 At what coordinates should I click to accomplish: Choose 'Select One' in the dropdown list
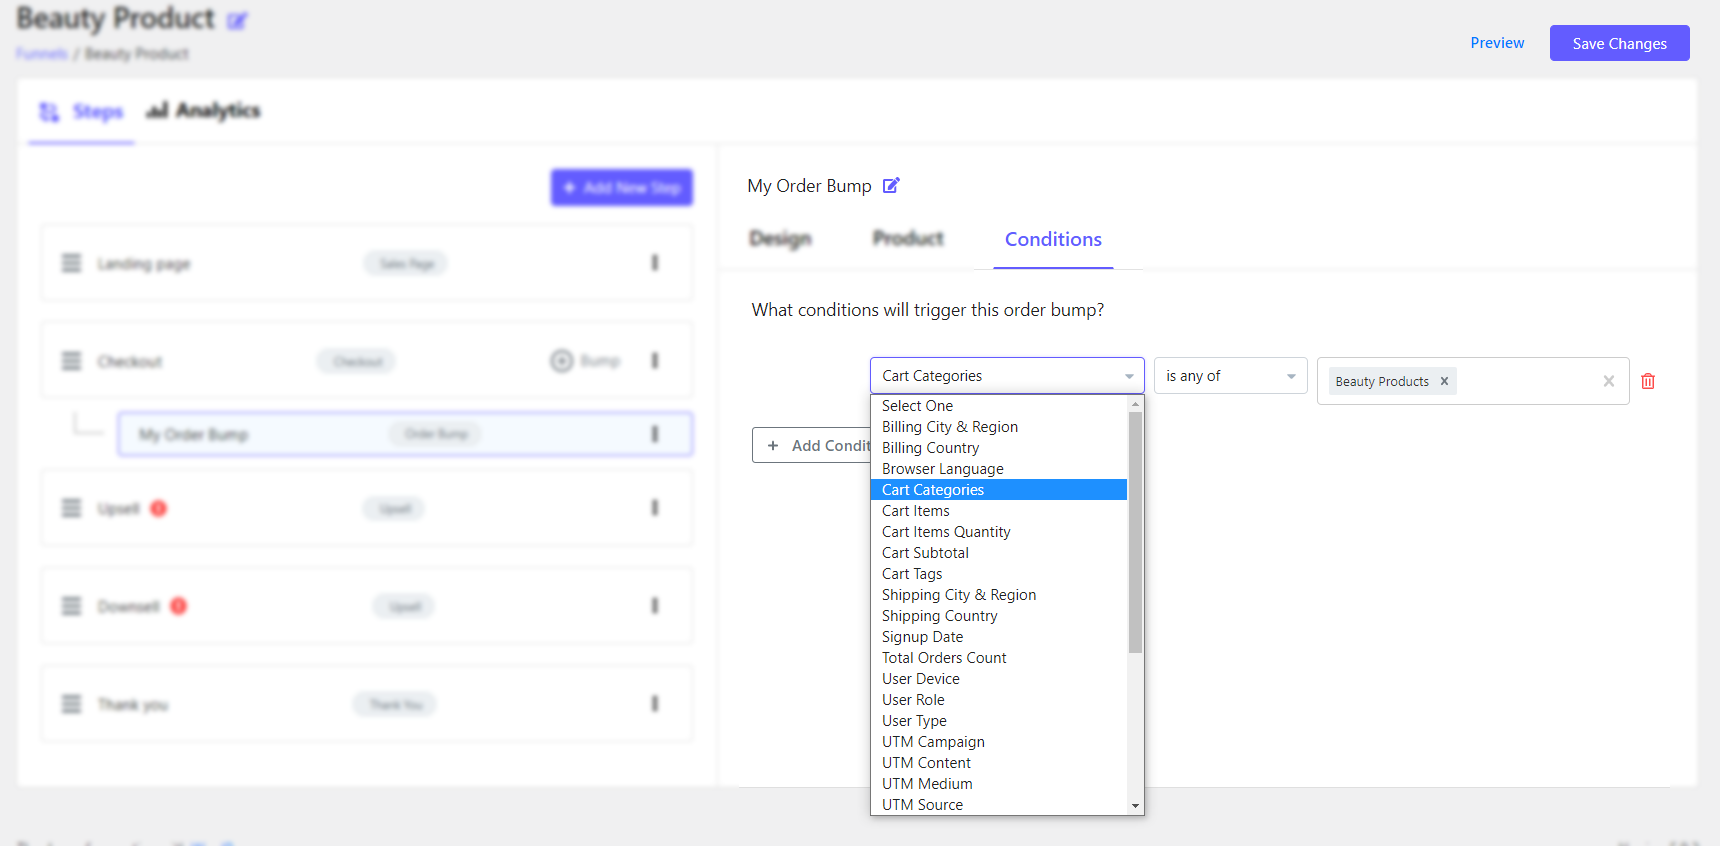click(x=999, y=406)
